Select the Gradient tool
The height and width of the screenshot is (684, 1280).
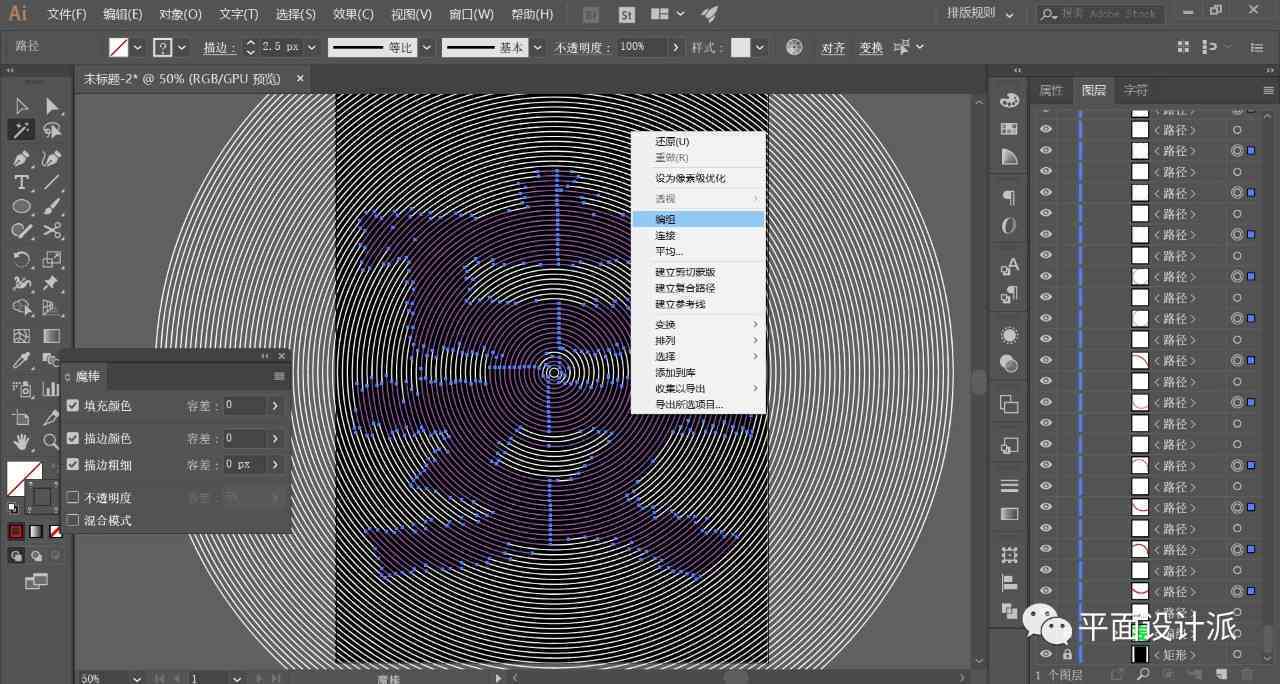tap(52, 336)
